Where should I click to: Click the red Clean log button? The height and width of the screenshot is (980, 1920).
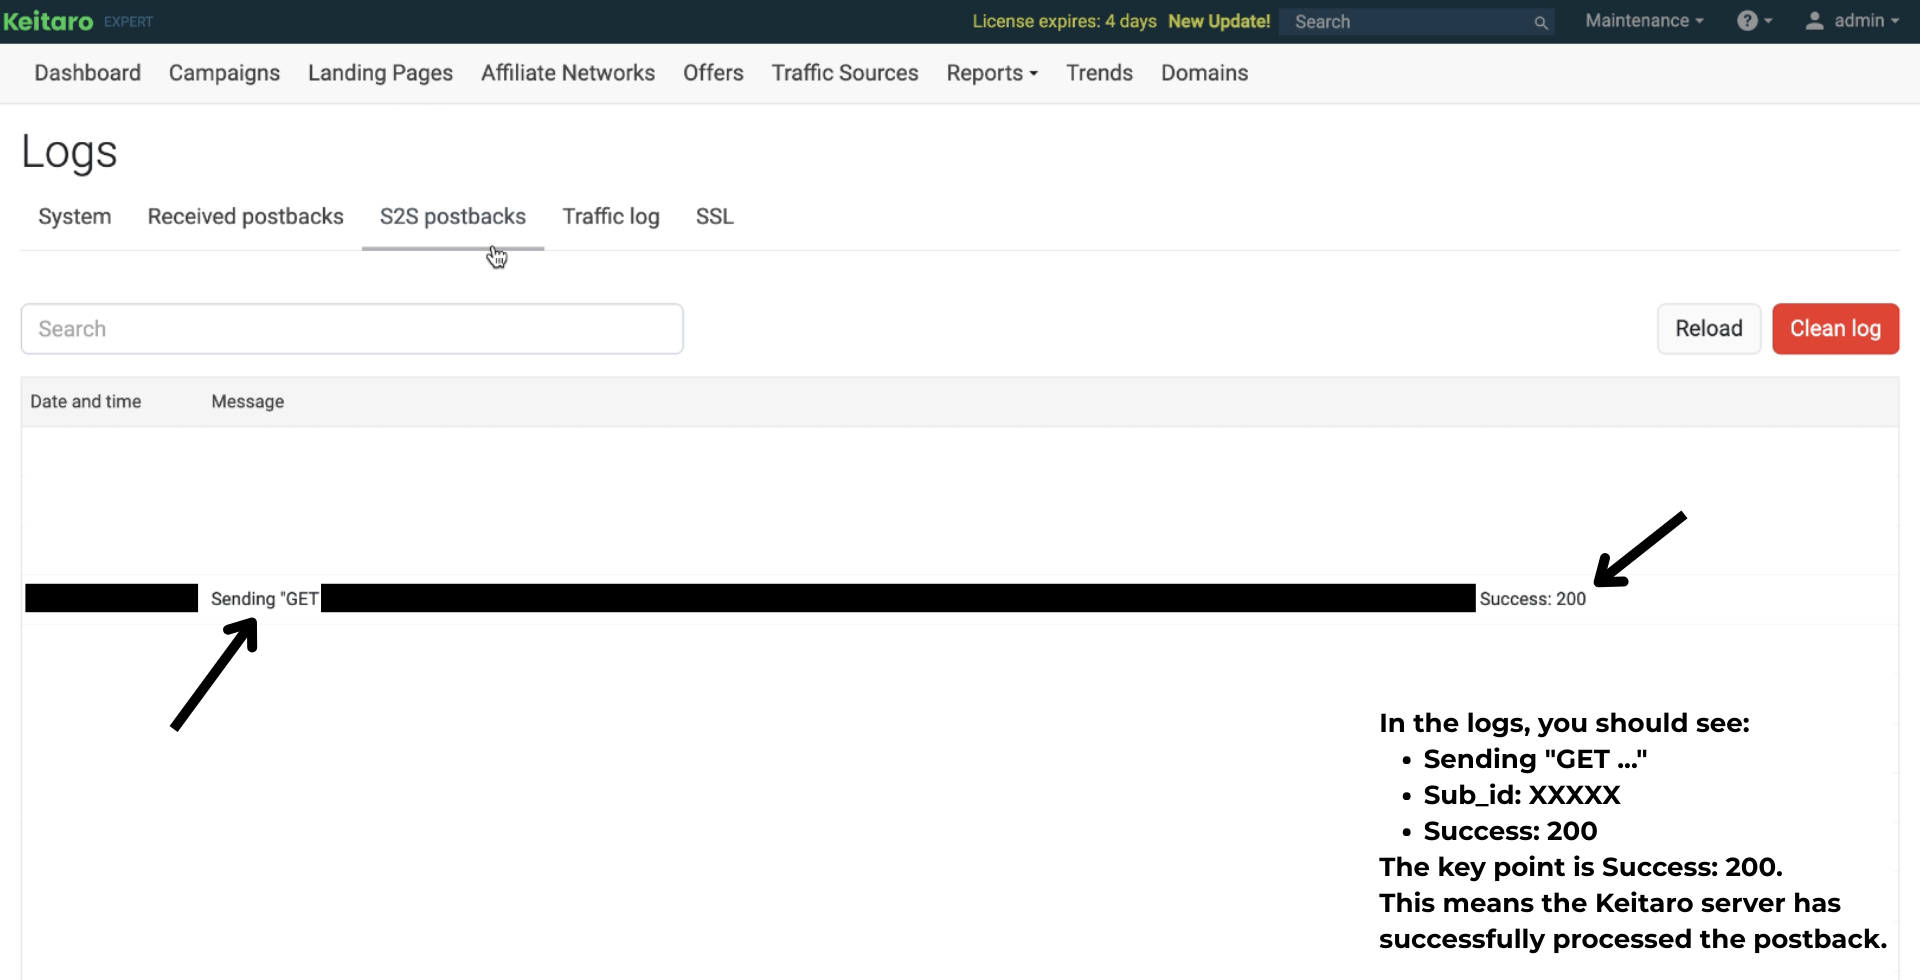point(1834,329)
